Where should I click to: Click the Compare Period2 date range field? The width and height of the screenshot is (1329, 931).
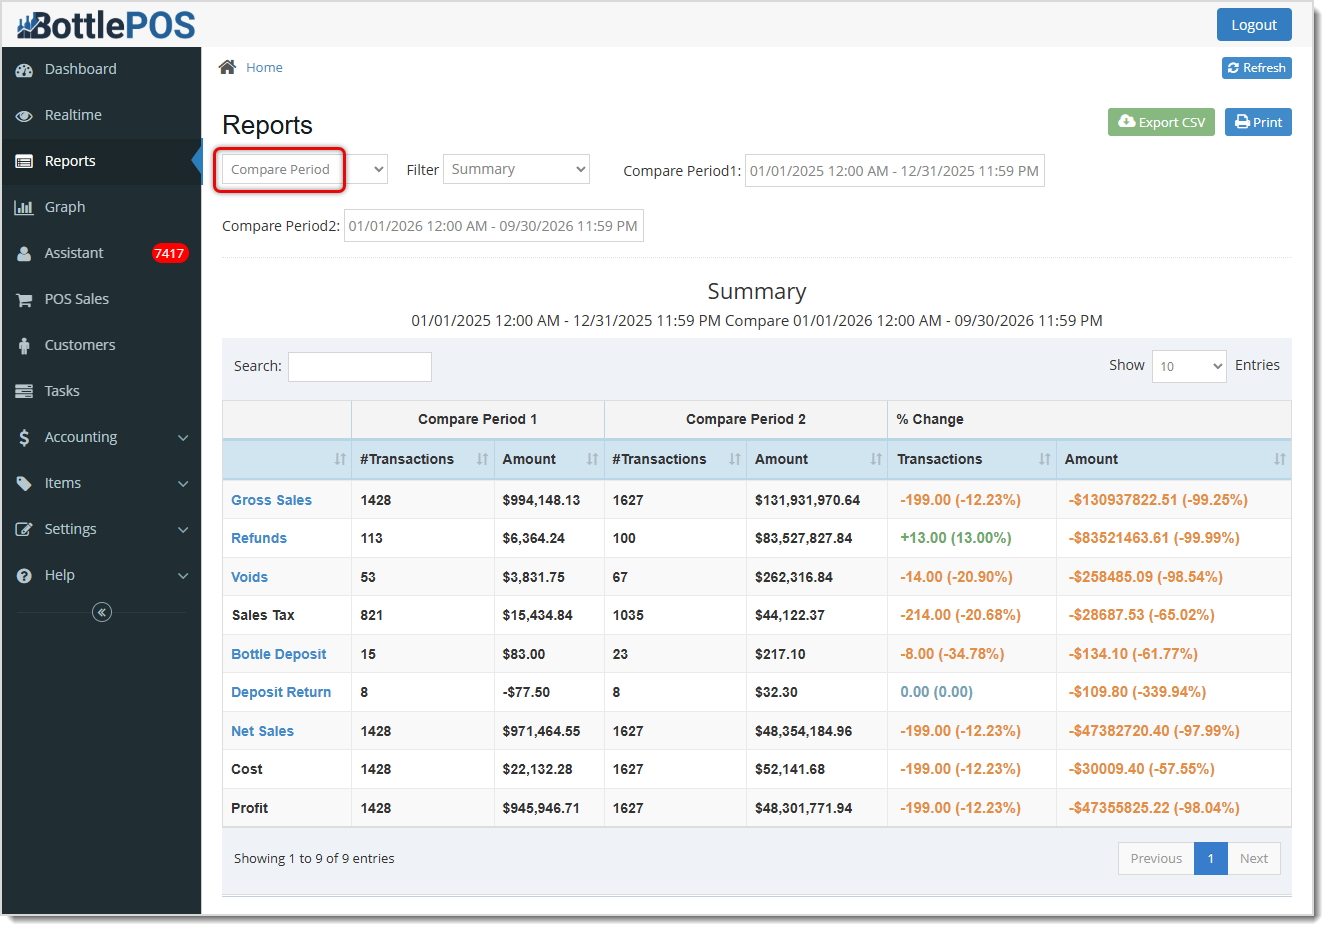[493, 226]
